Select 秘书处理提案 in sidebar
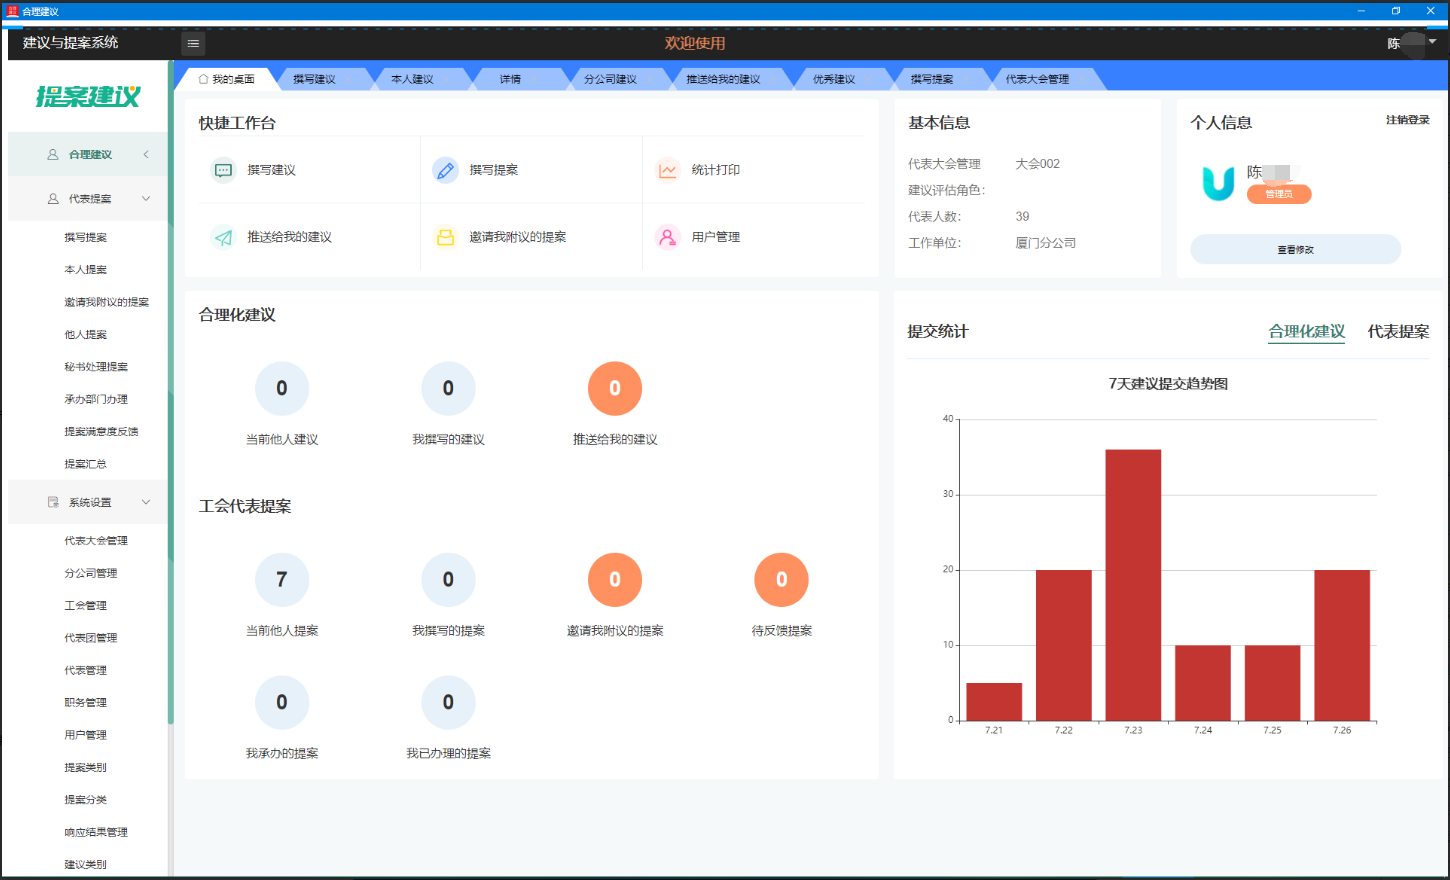Screen dimensions: 1450x880 pyautogui.click(x=96, y=367)
